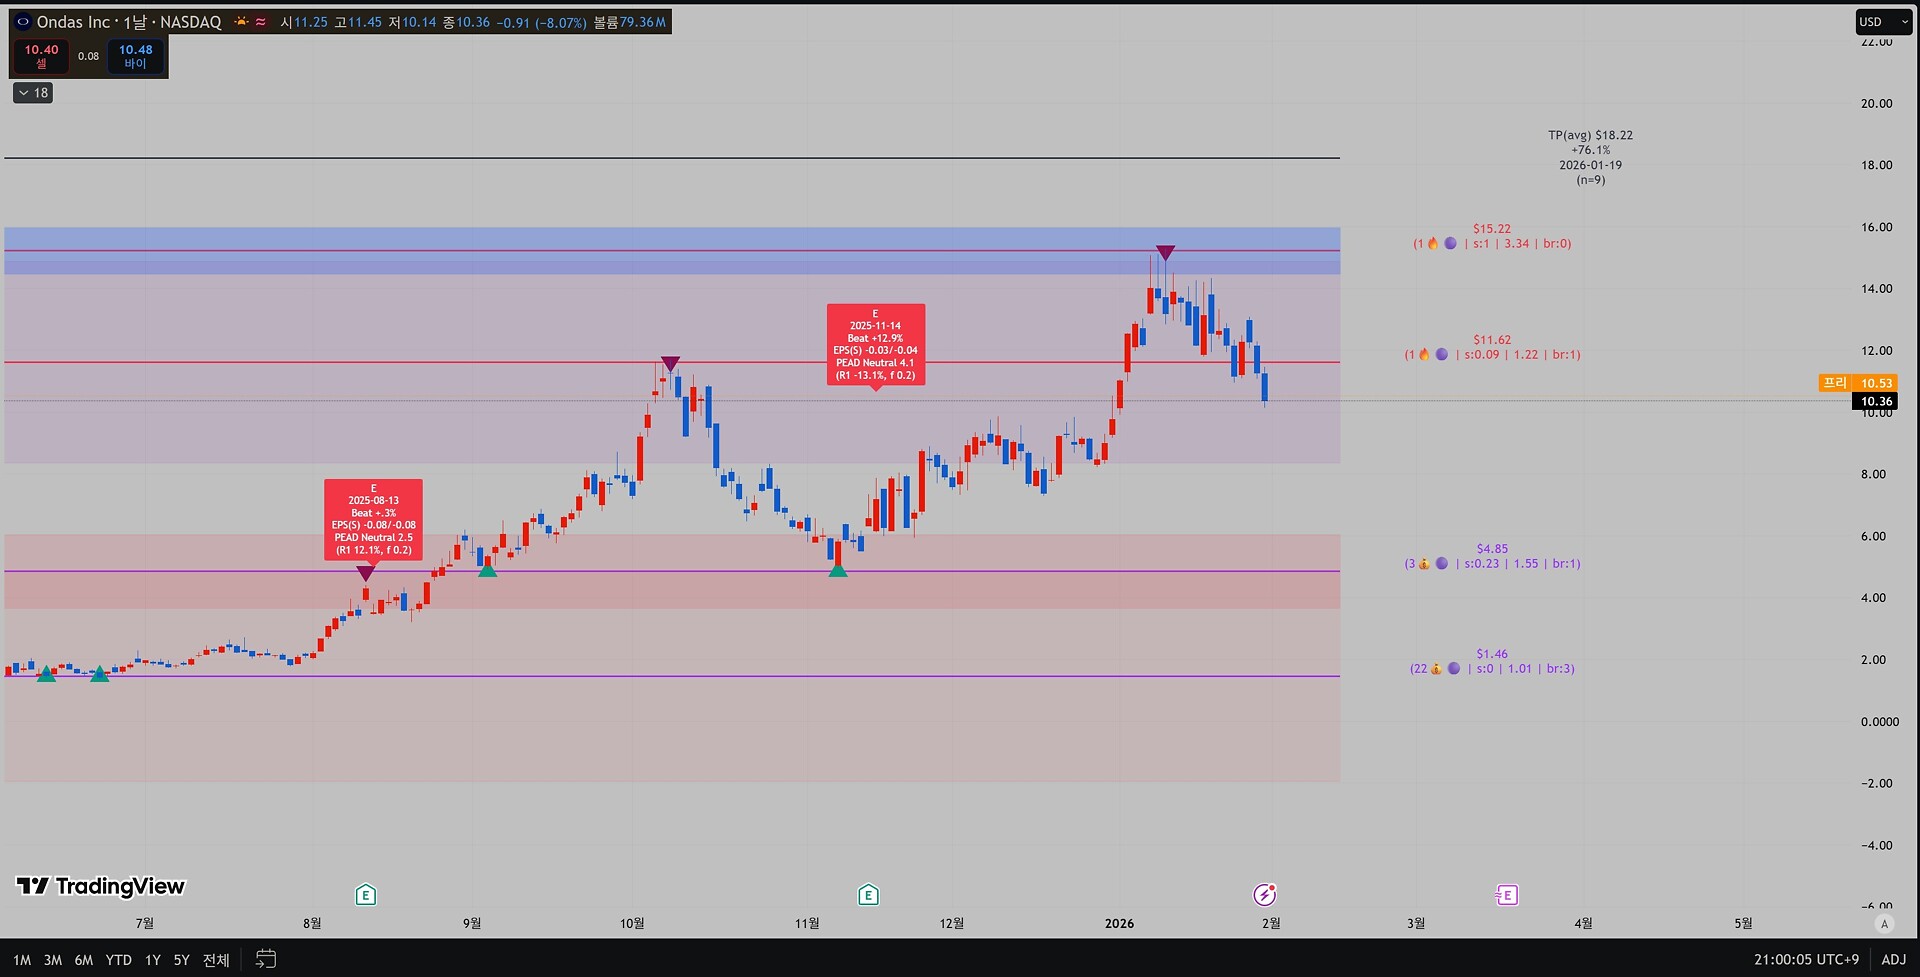Click the TP(avg) $18.22 label
The height and width of the screenshot is (977, 1920).
coord(1591,158)
